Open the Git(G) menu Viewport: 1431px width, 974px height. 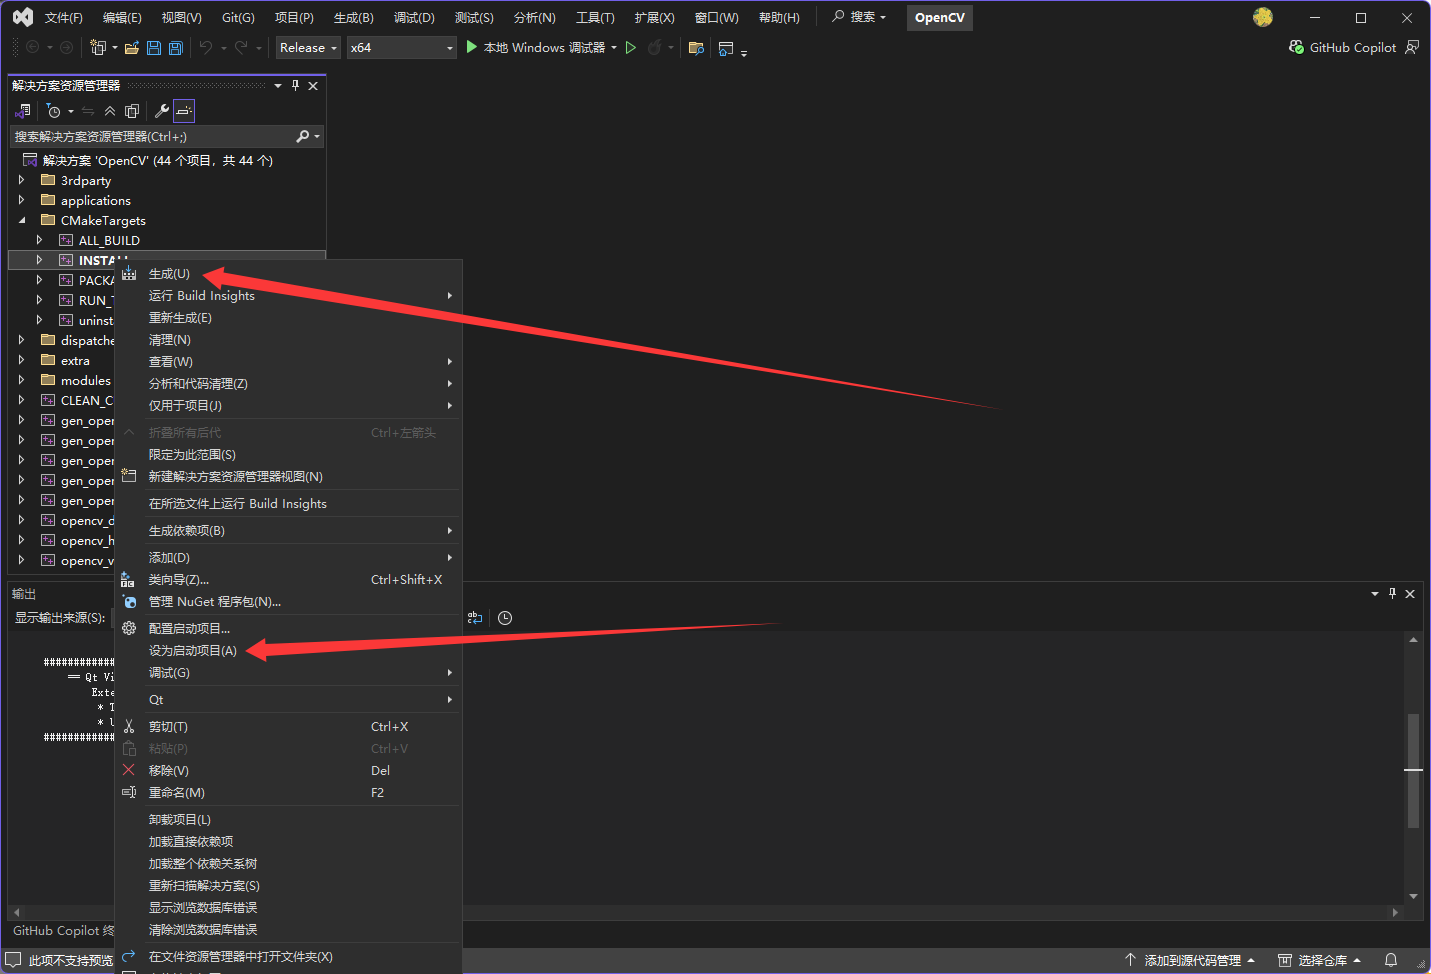pos(238,17)
